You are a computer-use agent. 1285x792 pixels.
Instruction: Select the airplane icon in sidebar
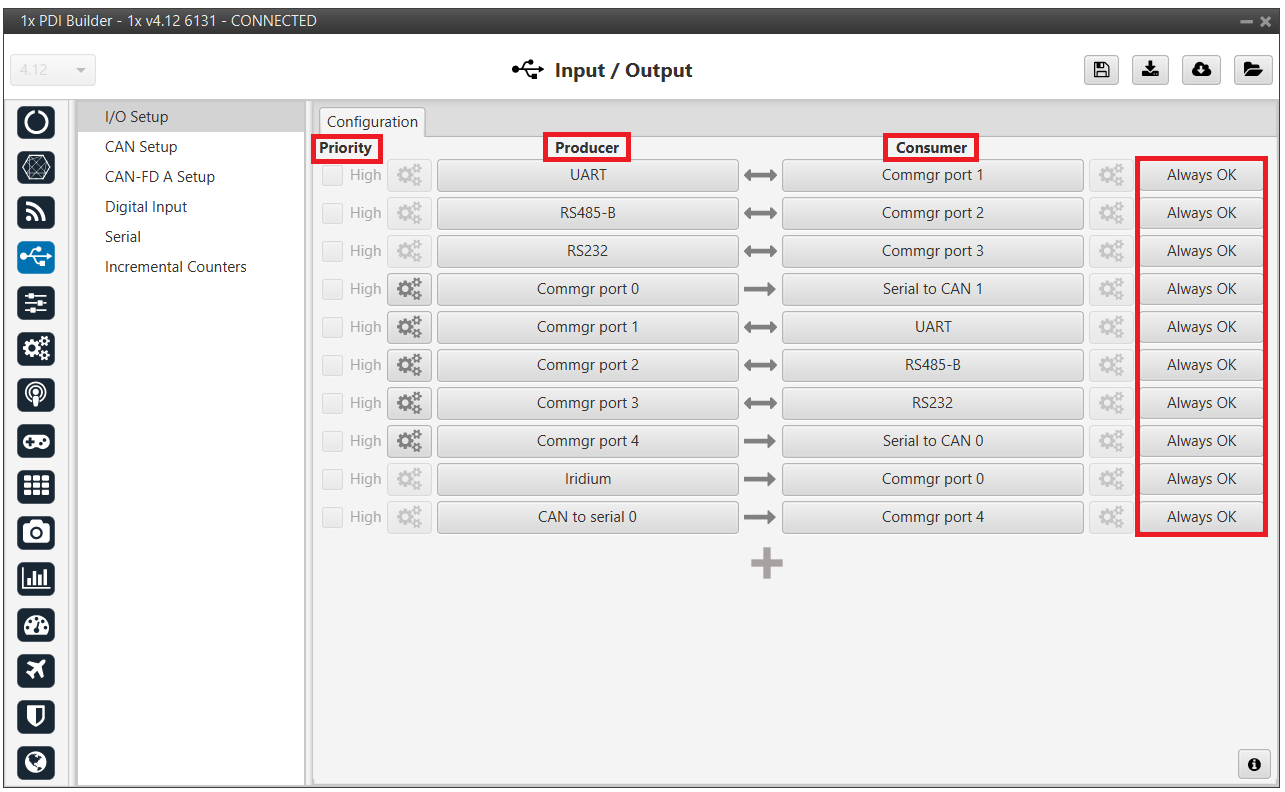(36, 670)
